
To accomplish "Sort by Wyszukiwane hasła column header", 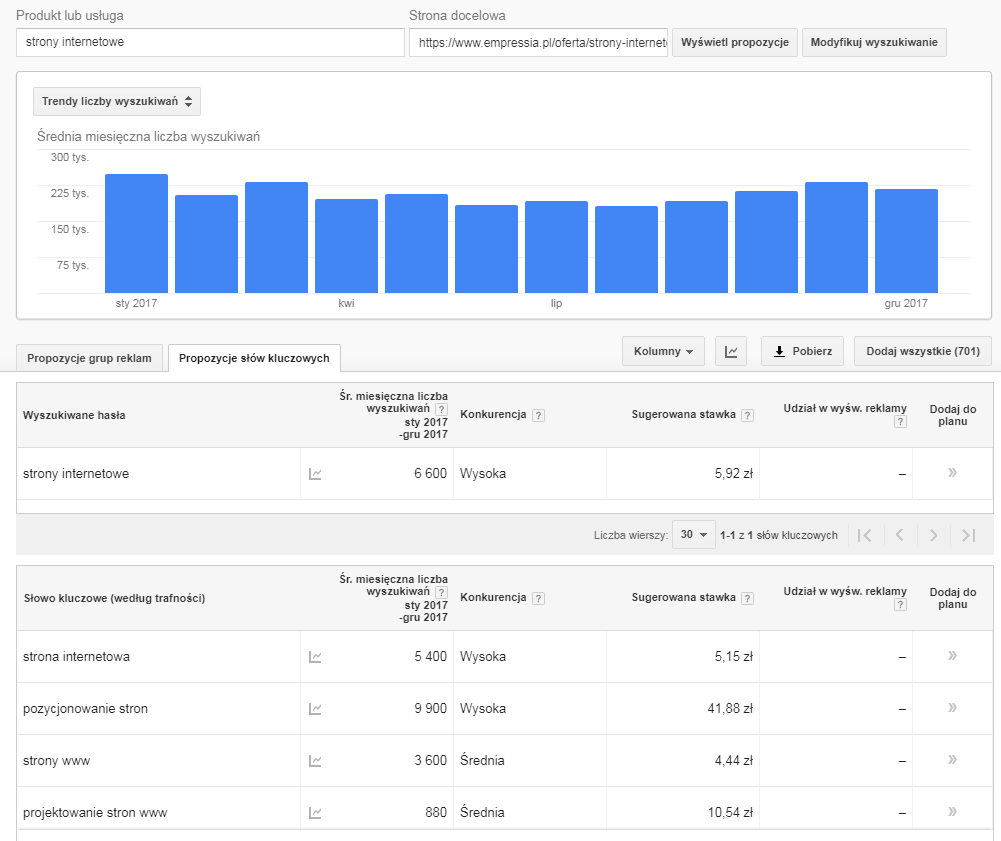I will 74,415.
